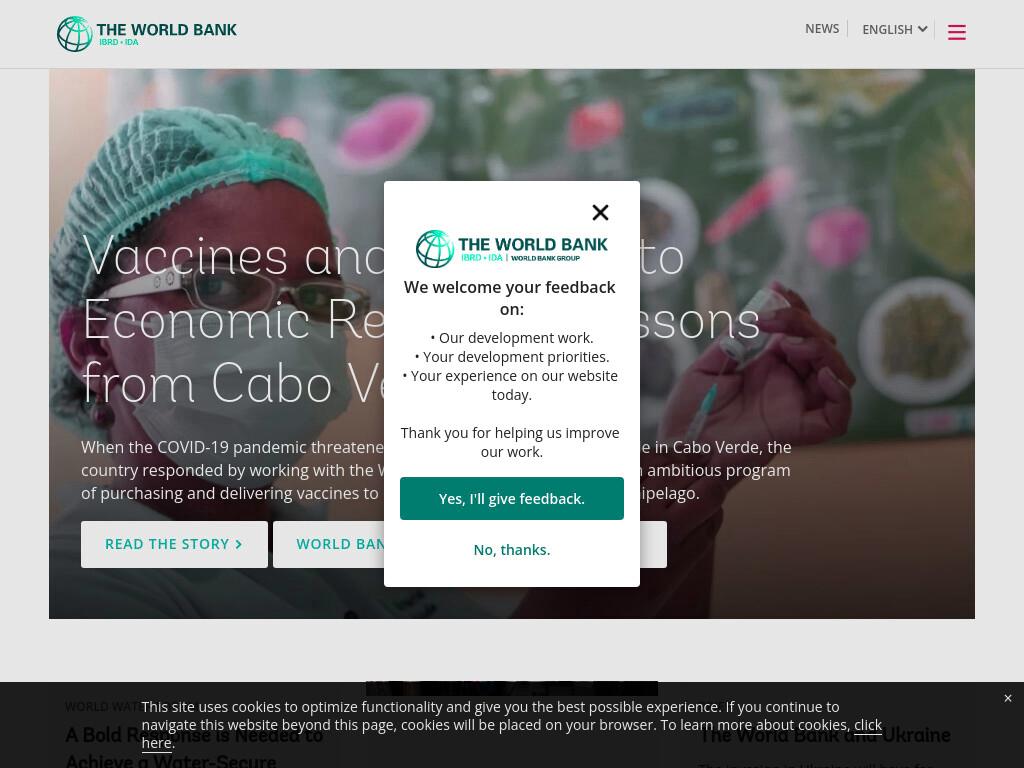Open the NEWS menu item

coord(822,29)
